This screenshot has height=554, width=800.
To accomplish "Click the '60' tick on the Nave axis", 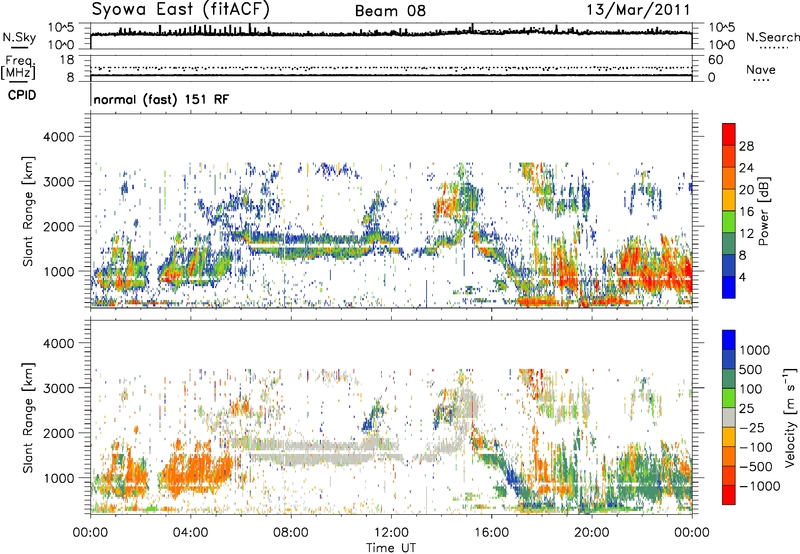I will [715, 60].
